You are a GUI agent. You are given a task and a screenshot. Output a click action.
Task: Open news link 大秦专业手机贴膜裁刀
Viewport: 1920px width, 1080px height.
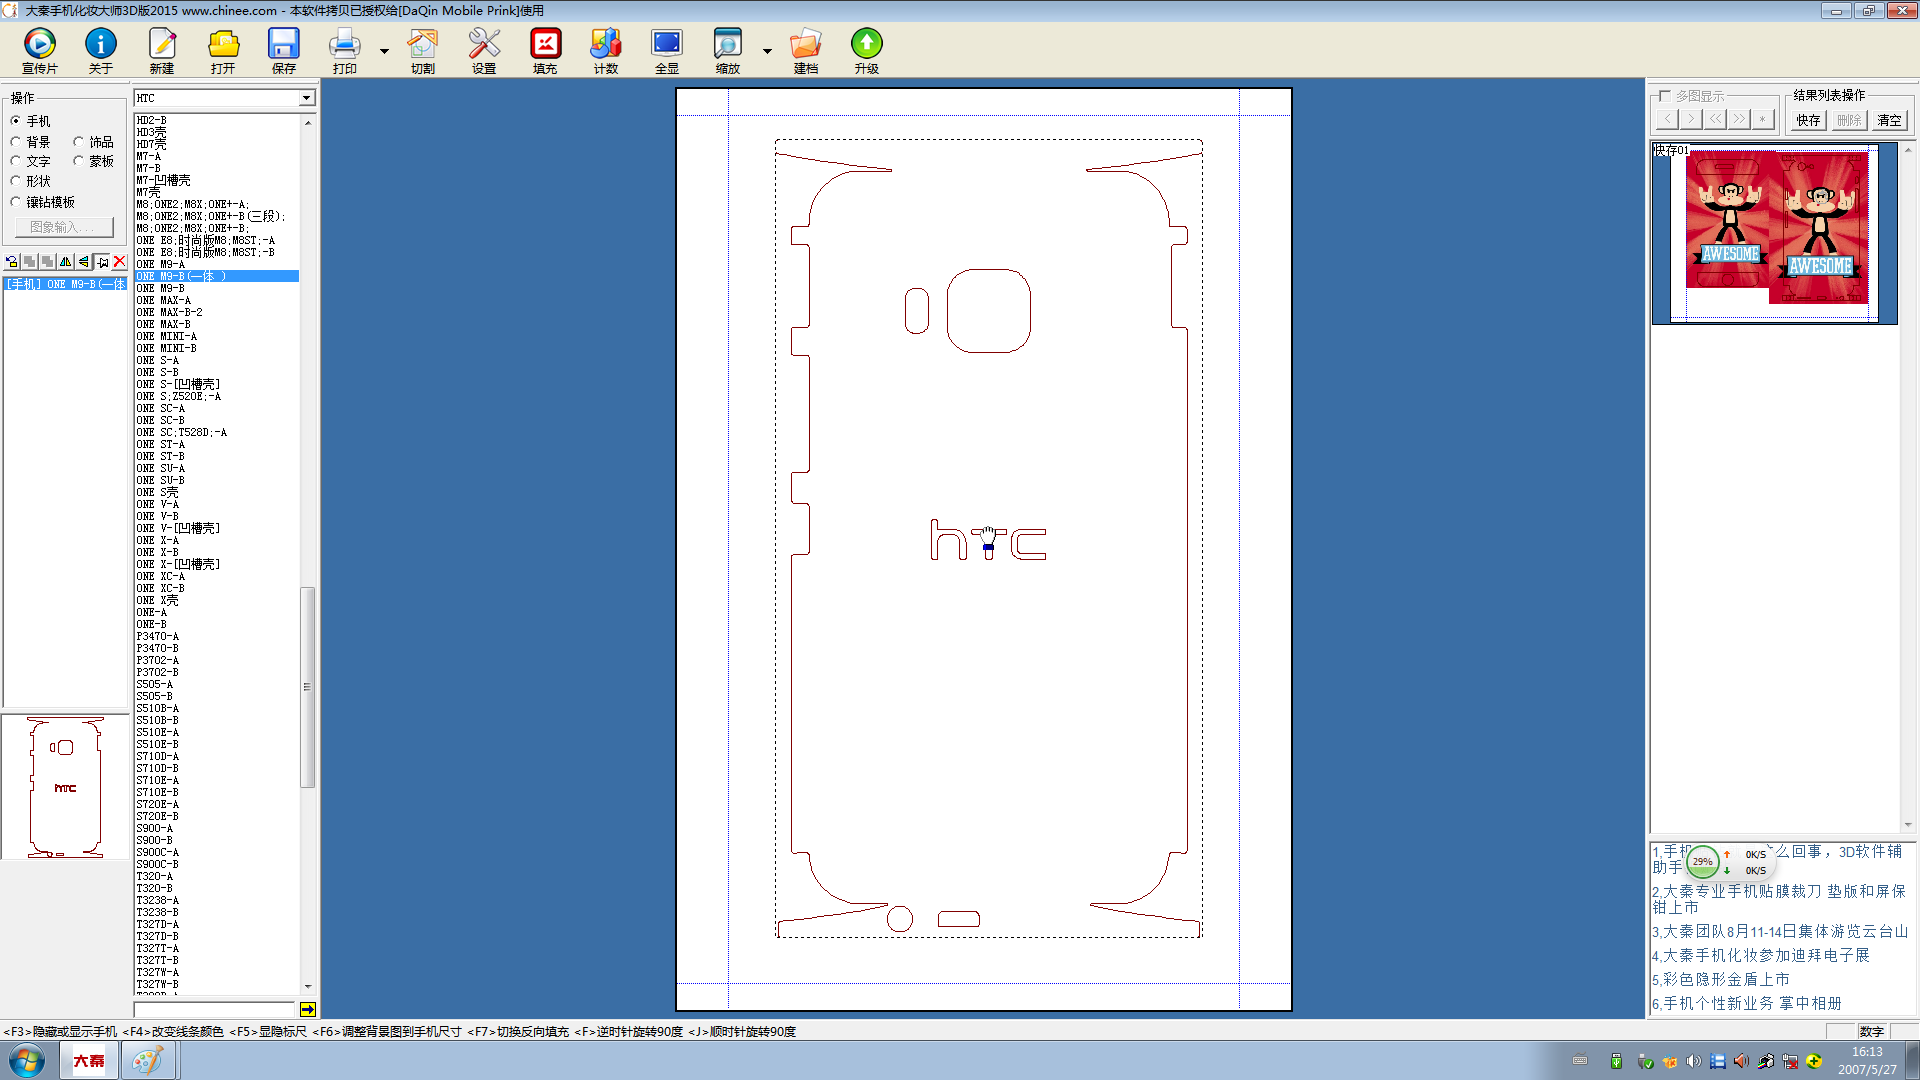coord(1779,899)
